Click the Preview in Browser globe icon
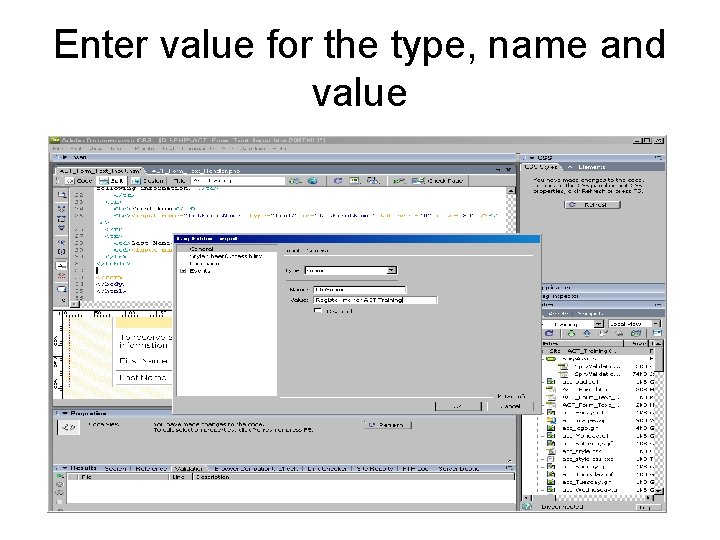This screenshot has height=540, width=720. (312, 181)
